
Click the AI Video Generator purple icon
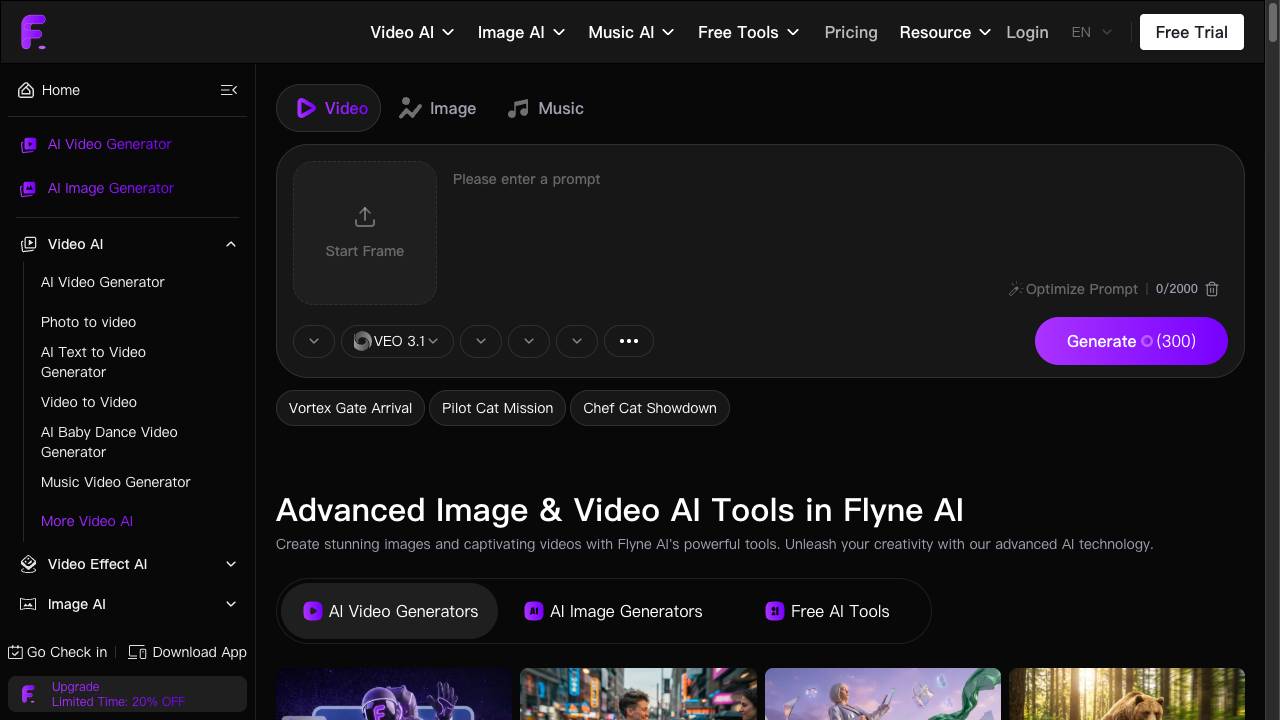coord(29,145)
